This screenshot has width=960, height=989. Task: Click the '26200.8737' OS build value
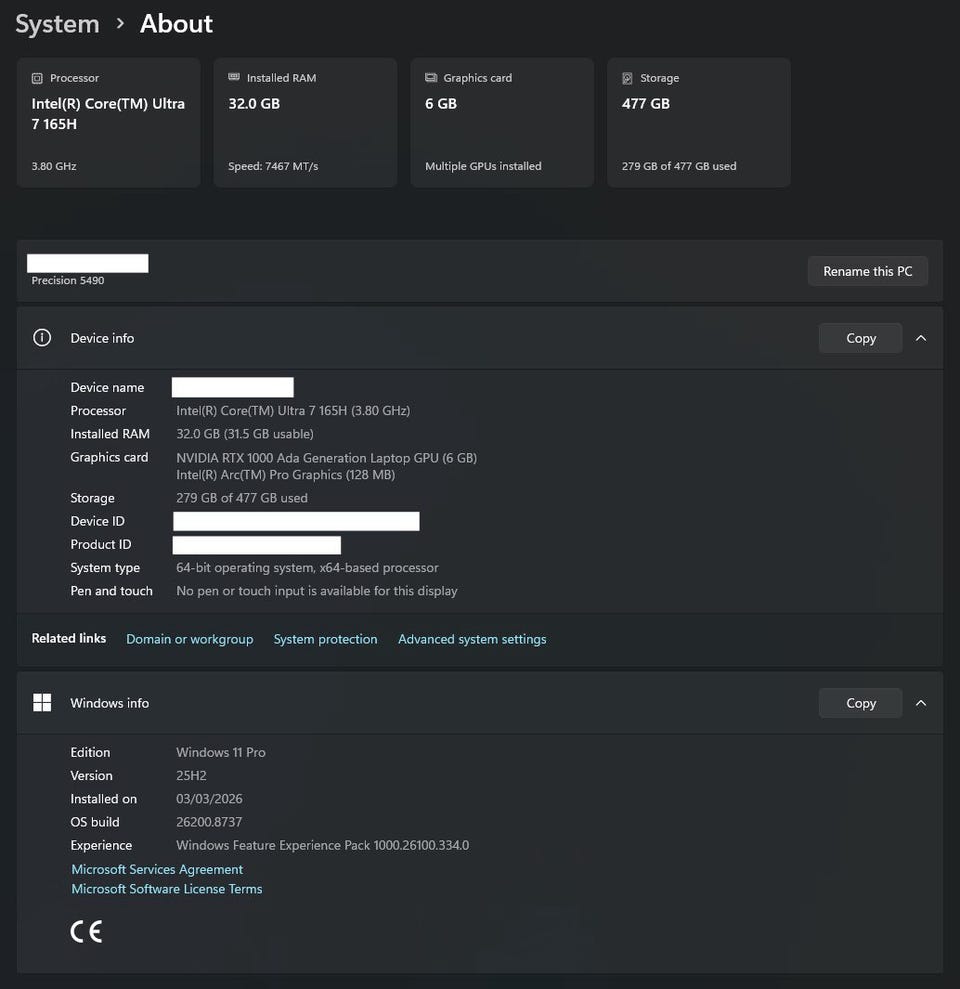pos(209,822)
